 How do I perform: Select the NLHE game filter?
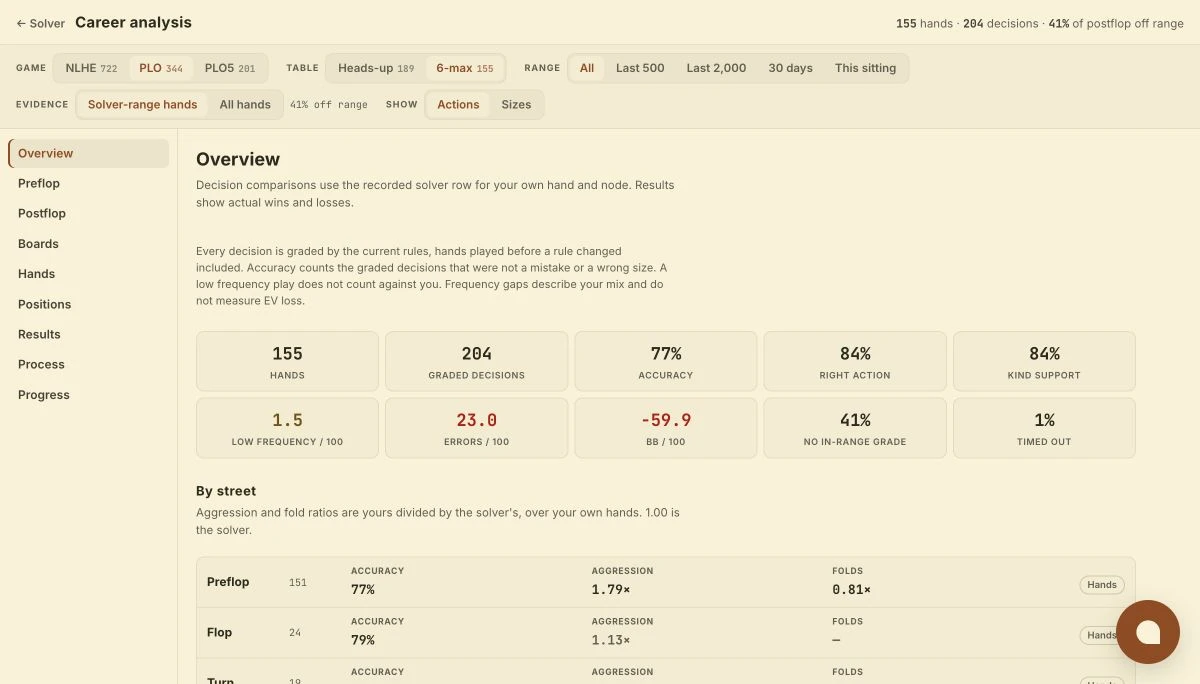(x=91, y=68)
